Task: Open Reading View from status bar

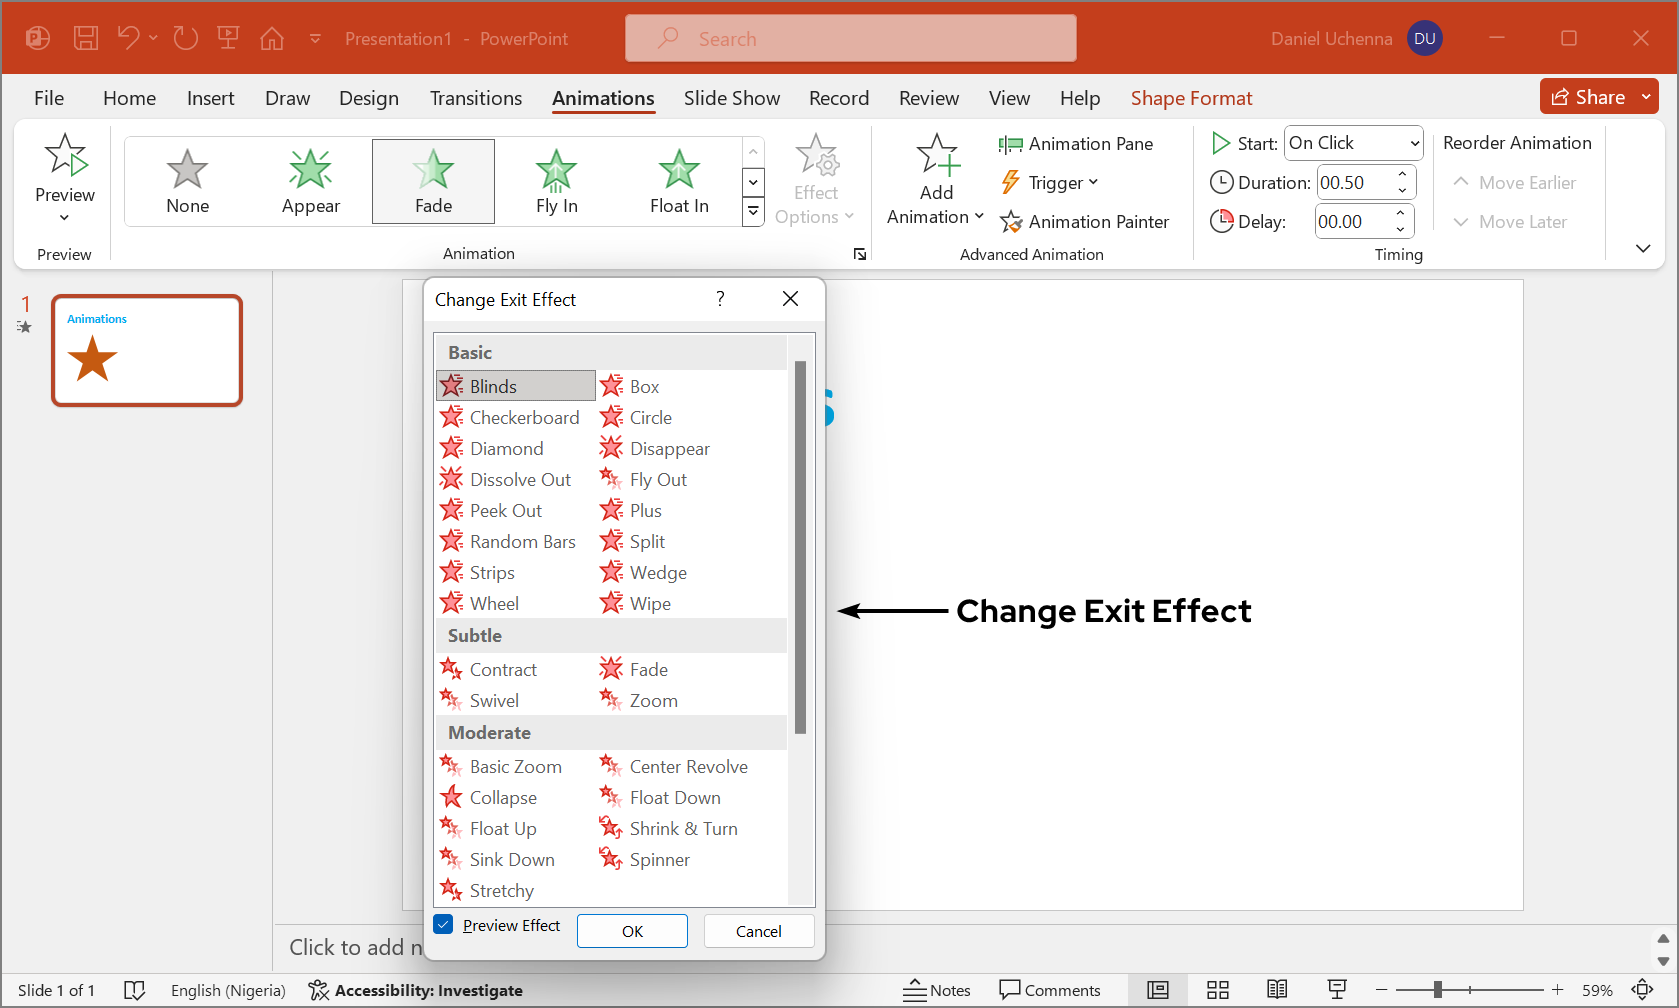Action: click(x=1277, y=990)
